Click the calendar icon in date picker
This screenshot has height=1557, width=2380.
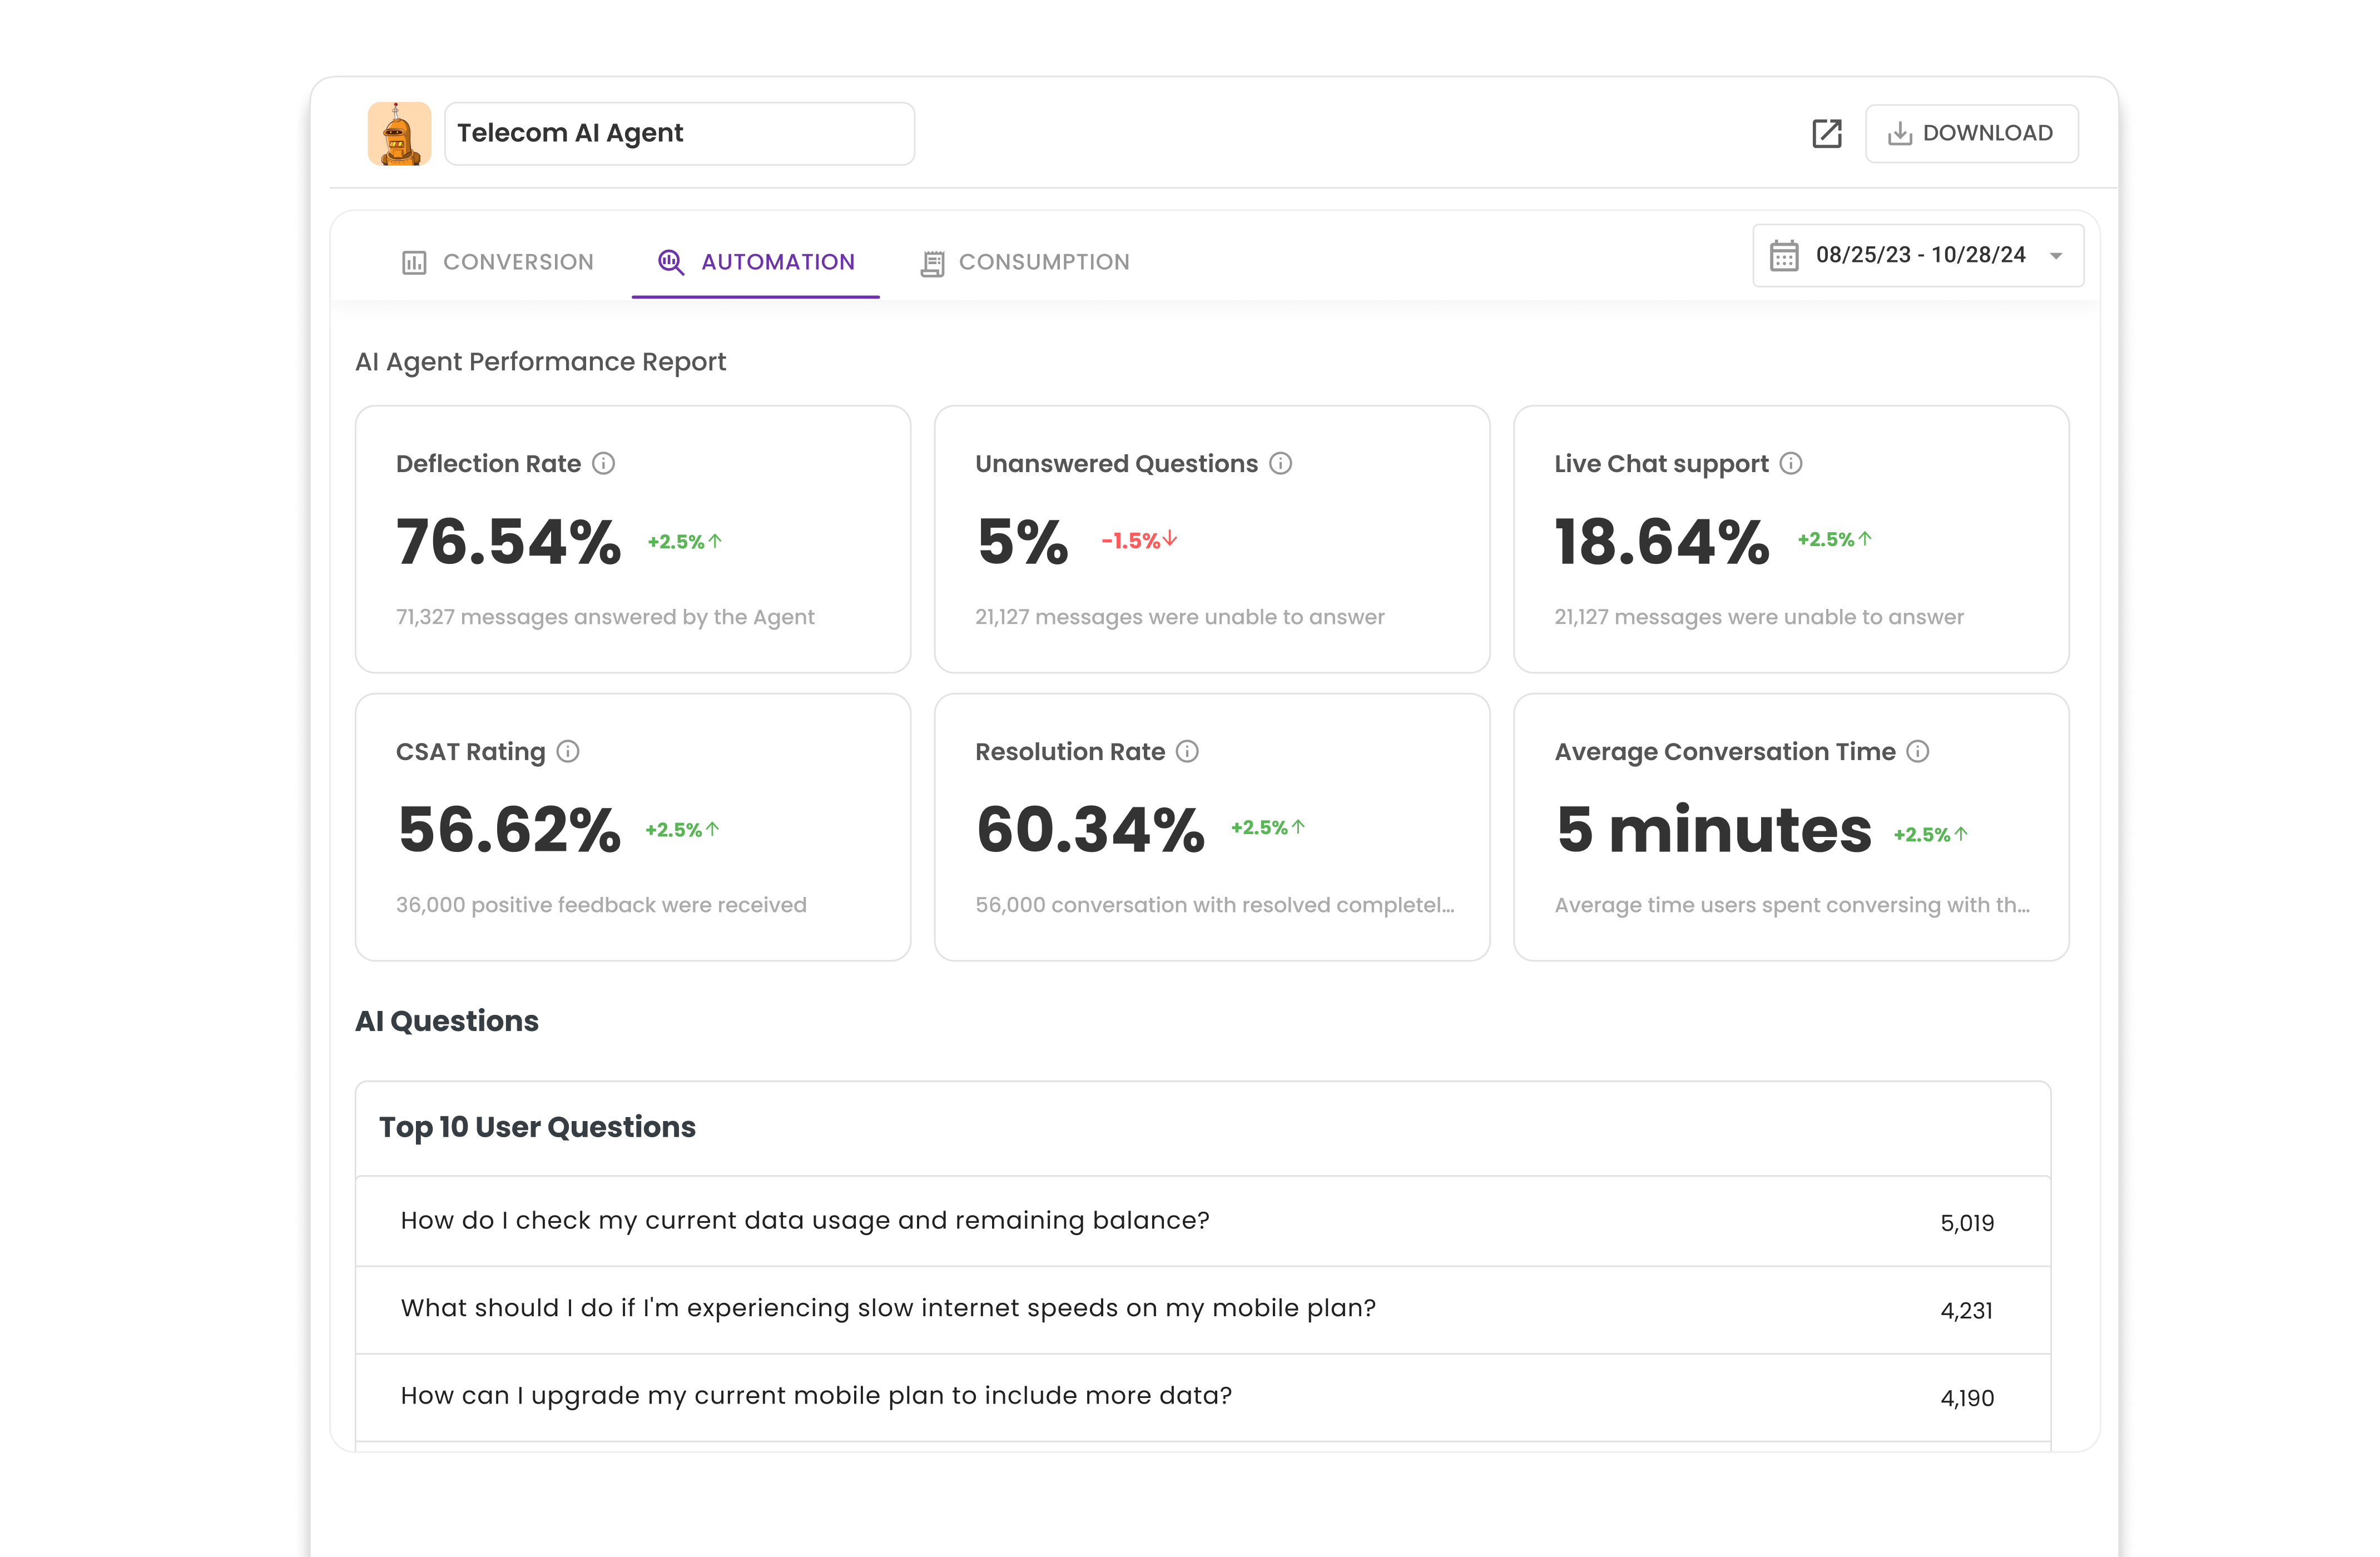tap(1783, 255)
